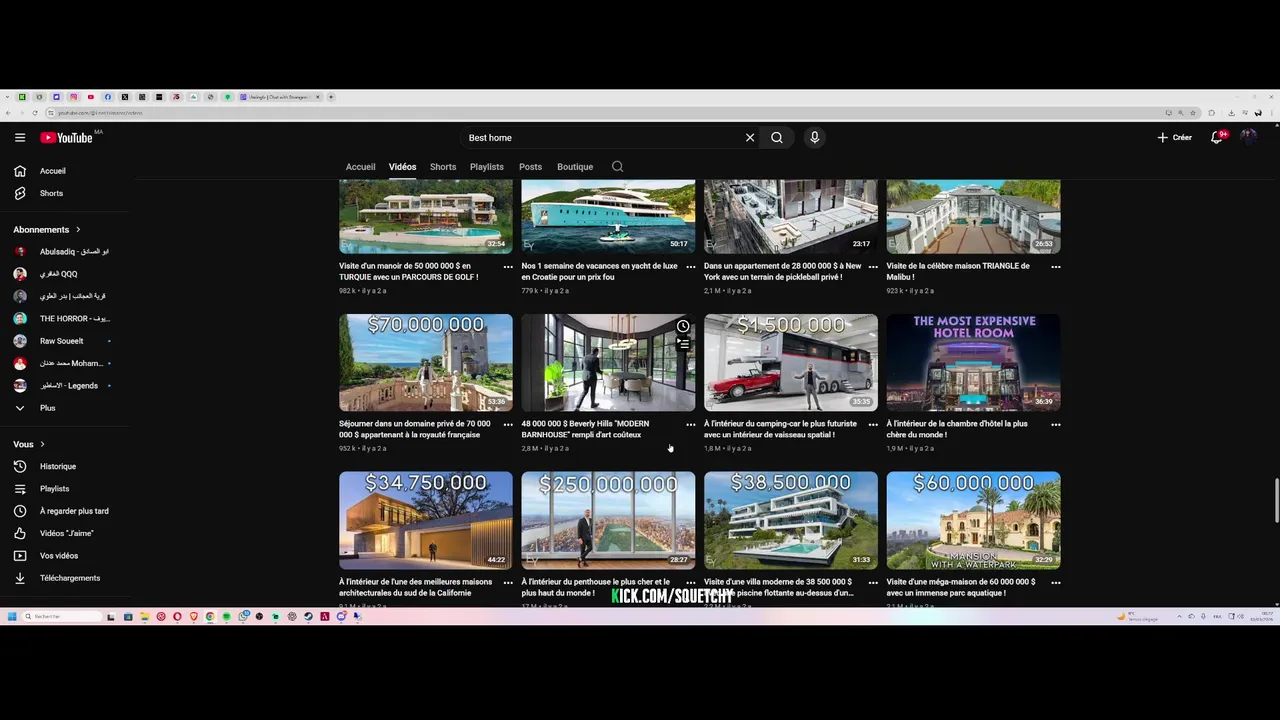The height and width of the screenshot is (720, 1280).
Task: Clear the search box with the X icon
Action: click(x=750, y=138)
